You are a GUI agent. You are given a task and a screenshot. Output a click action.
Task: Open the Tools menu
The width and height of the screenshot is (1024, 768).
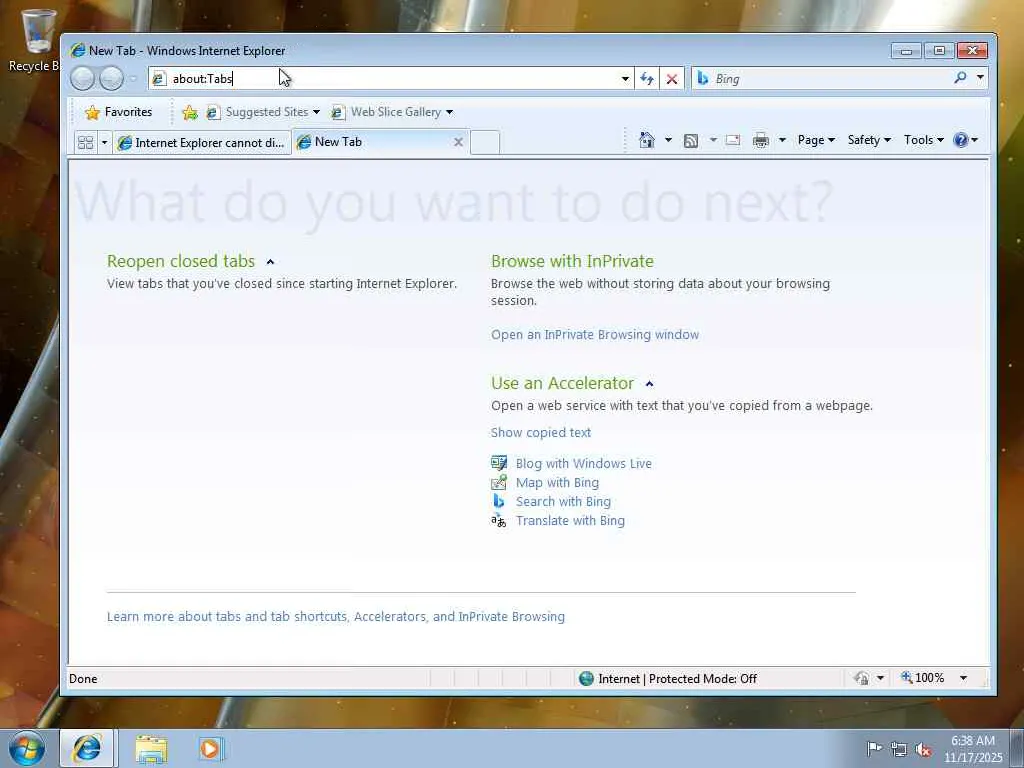(923, 140)
